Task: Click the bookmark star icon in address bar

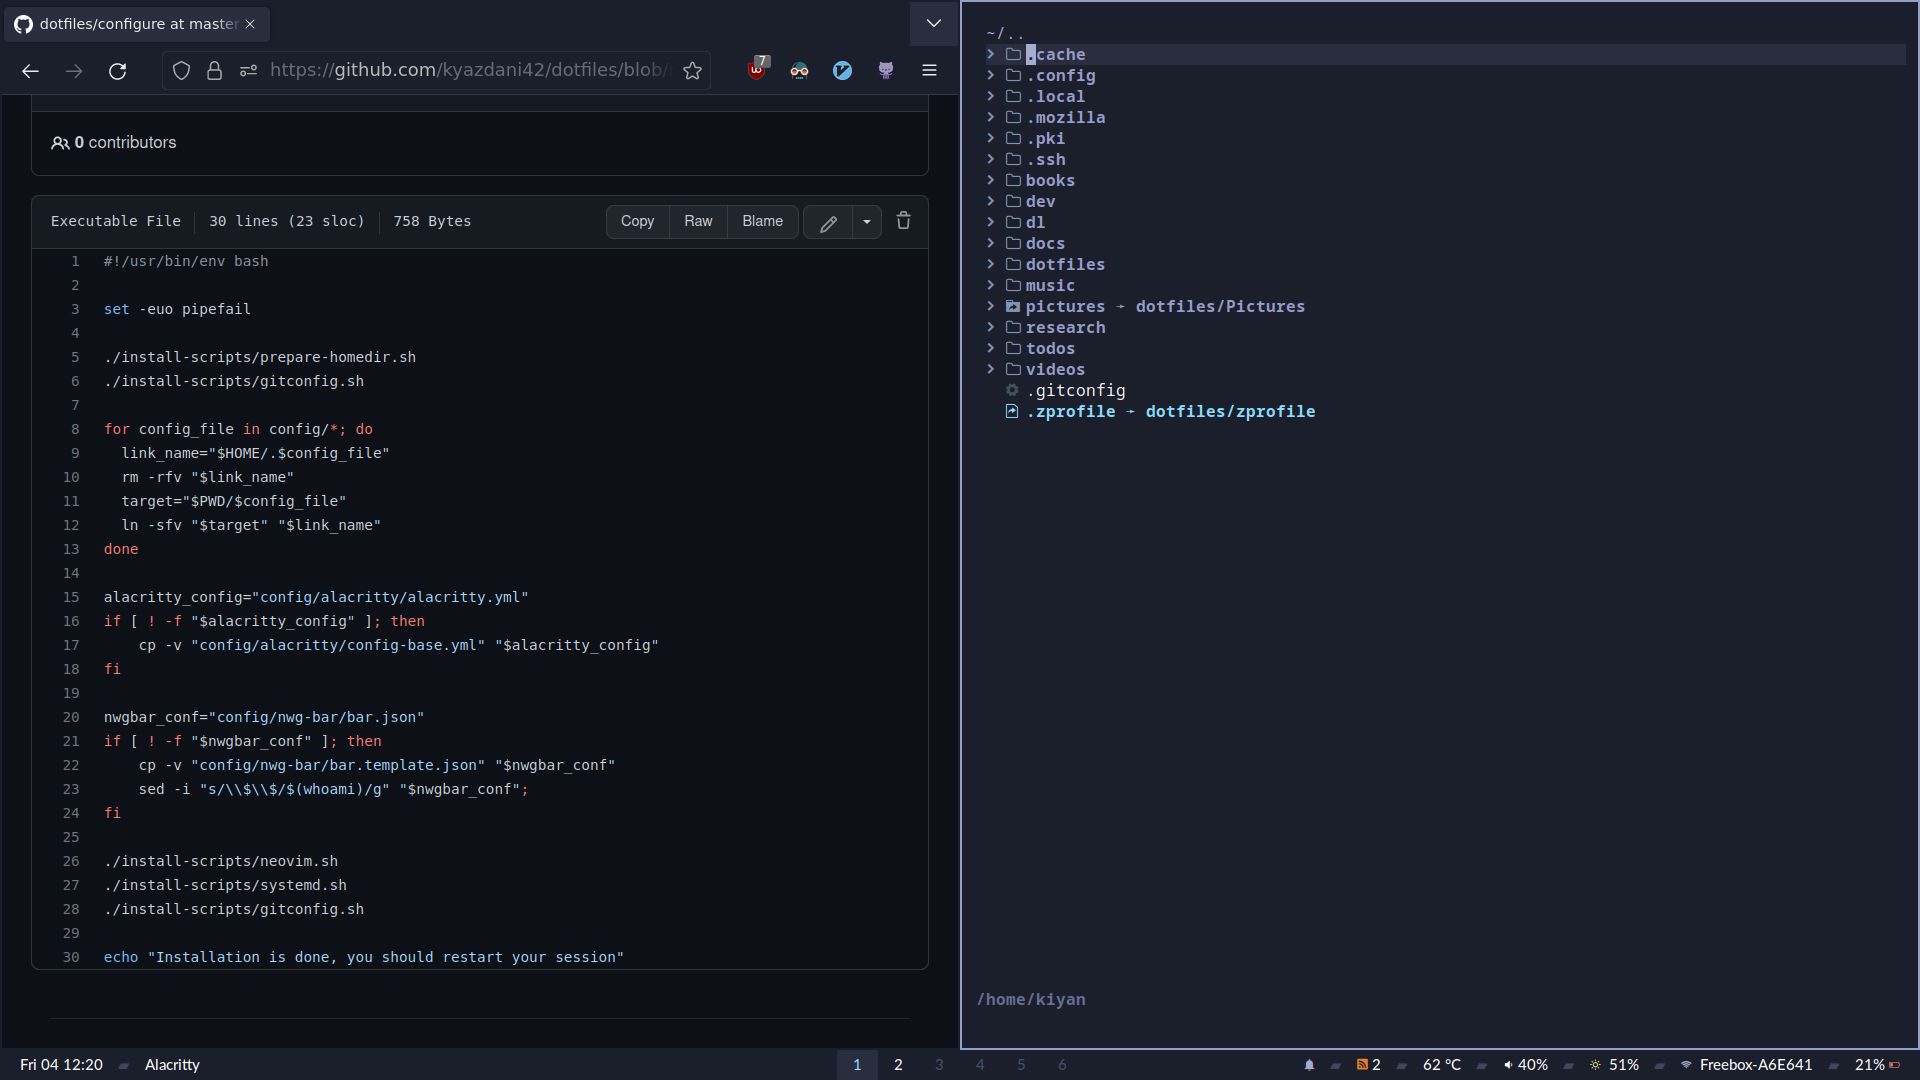Action: pos(692,70)
